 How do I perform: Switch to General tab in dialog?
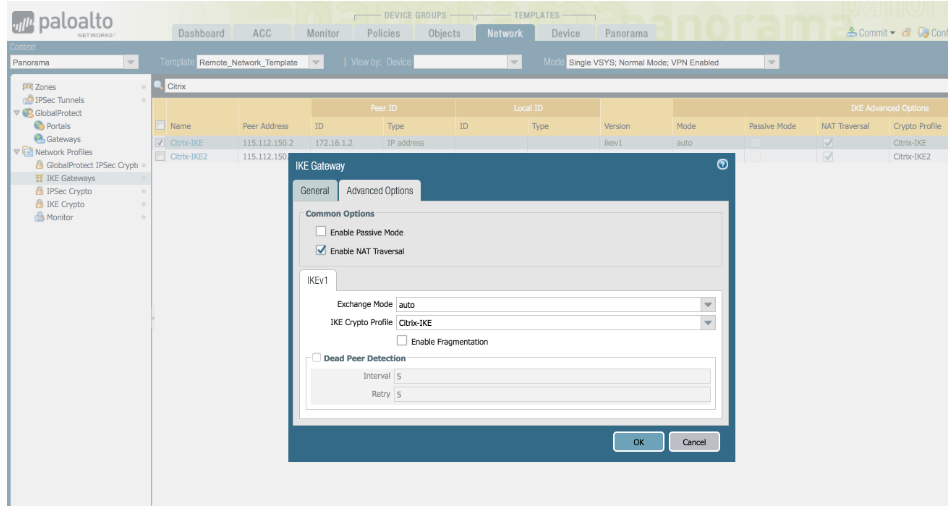[315, 191]
